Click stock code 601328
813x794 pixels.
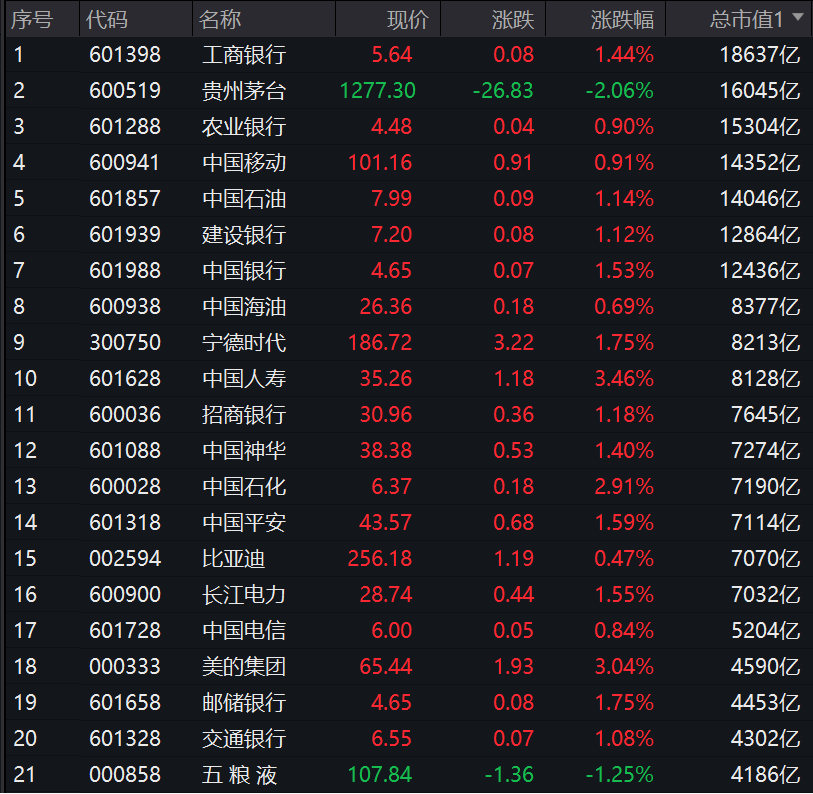125,739
